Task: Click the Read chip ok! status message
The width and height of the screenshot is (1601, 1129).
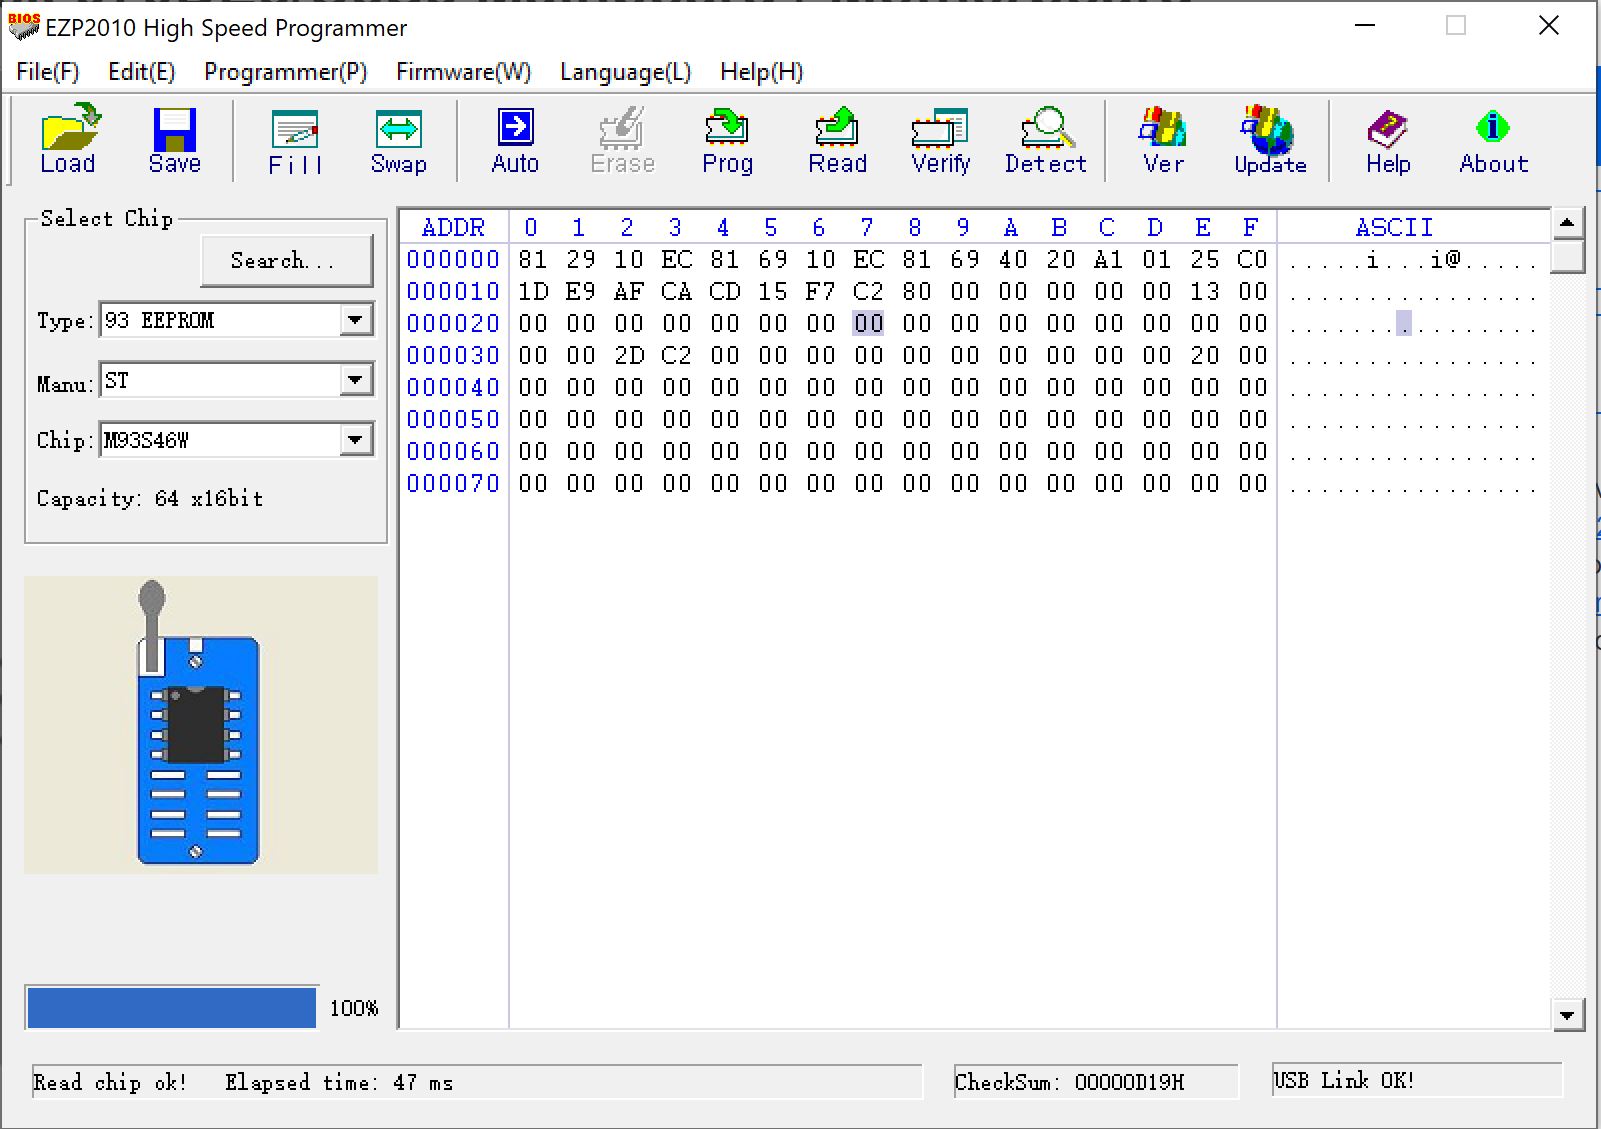Action: 110,1082
